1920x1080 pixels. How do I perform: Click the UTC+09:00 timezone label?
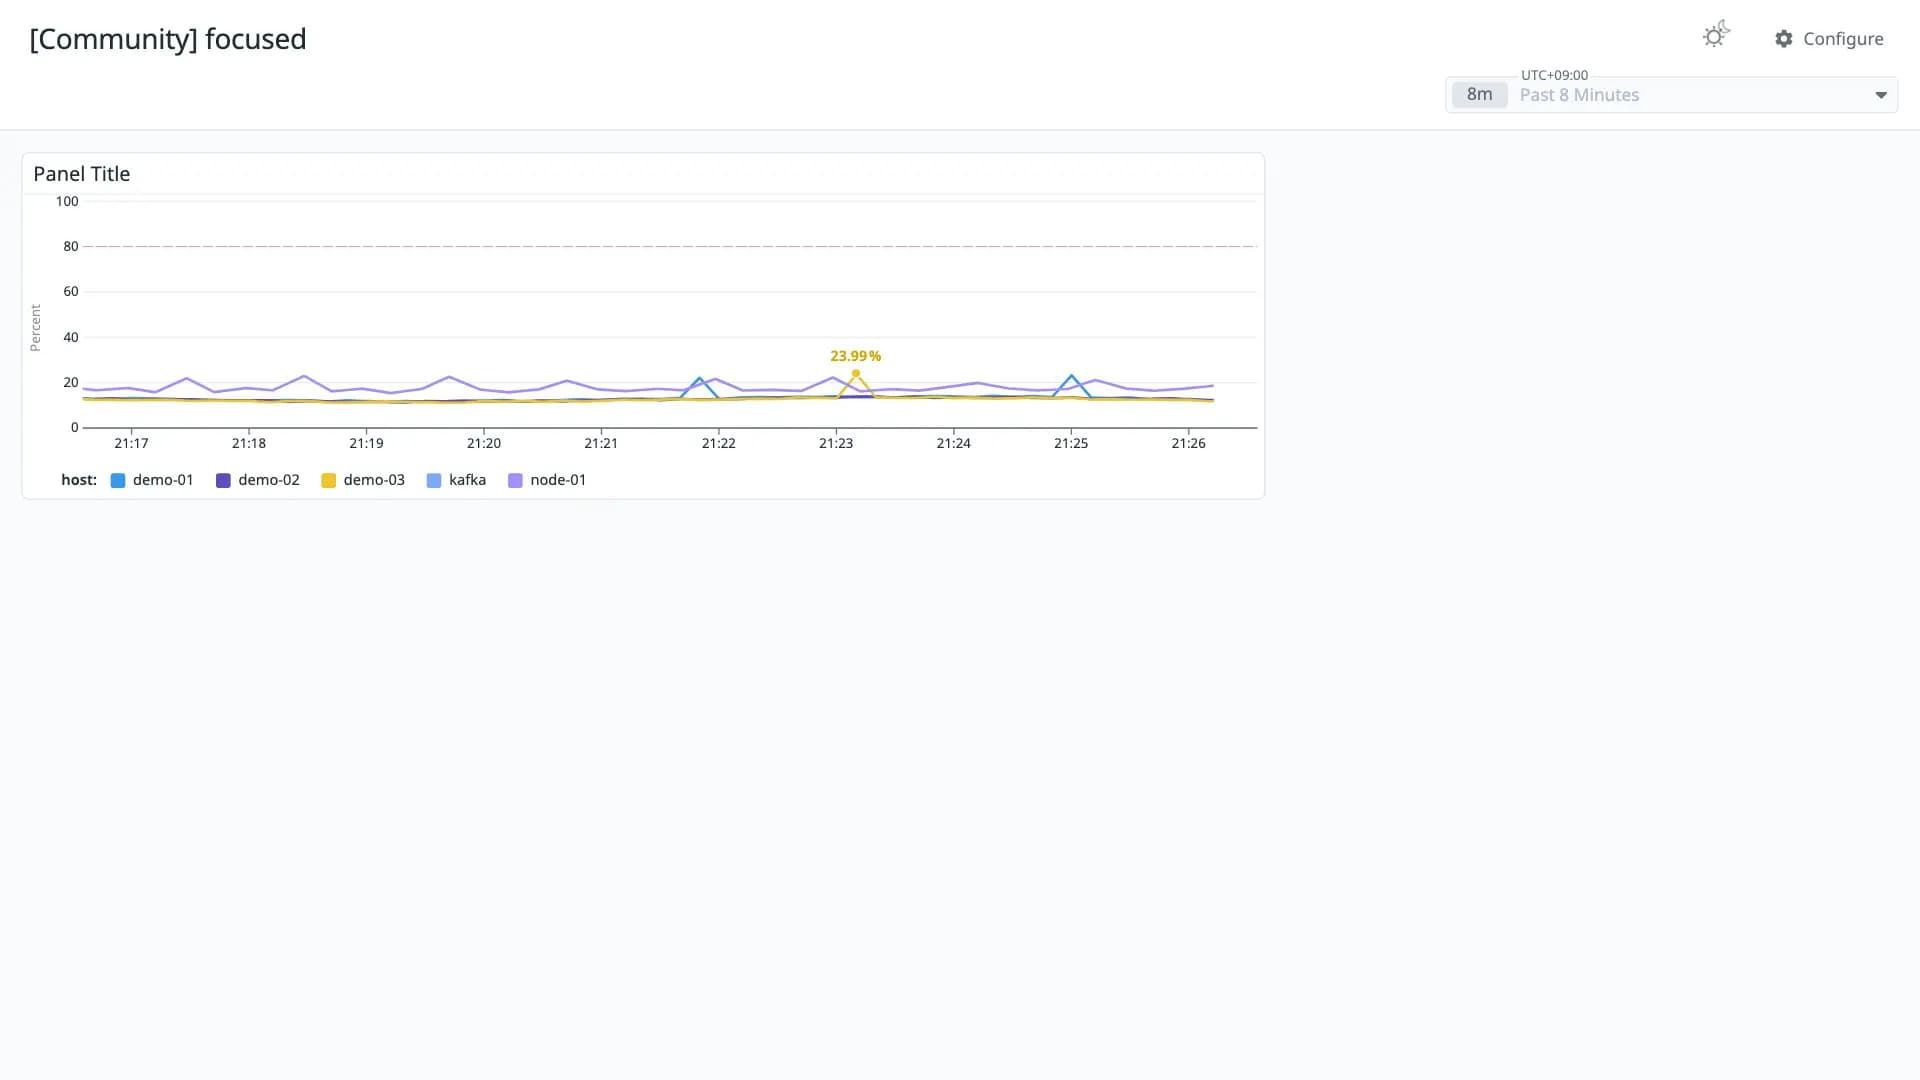coord(1554,75)
